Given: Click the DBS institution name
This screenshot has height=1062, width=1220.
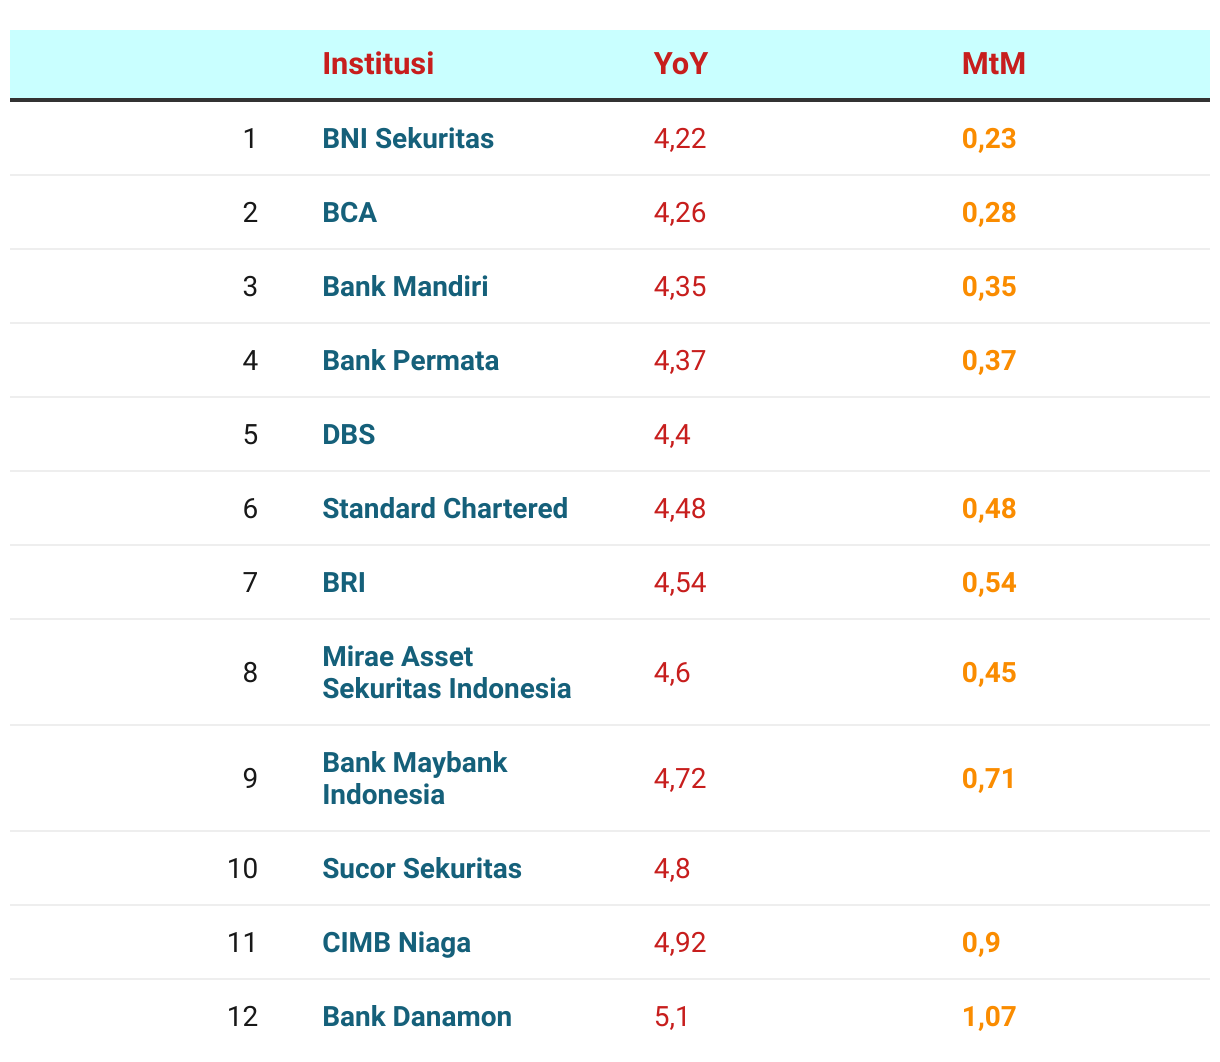Looking at the screenshot, I should click(349, 434).
